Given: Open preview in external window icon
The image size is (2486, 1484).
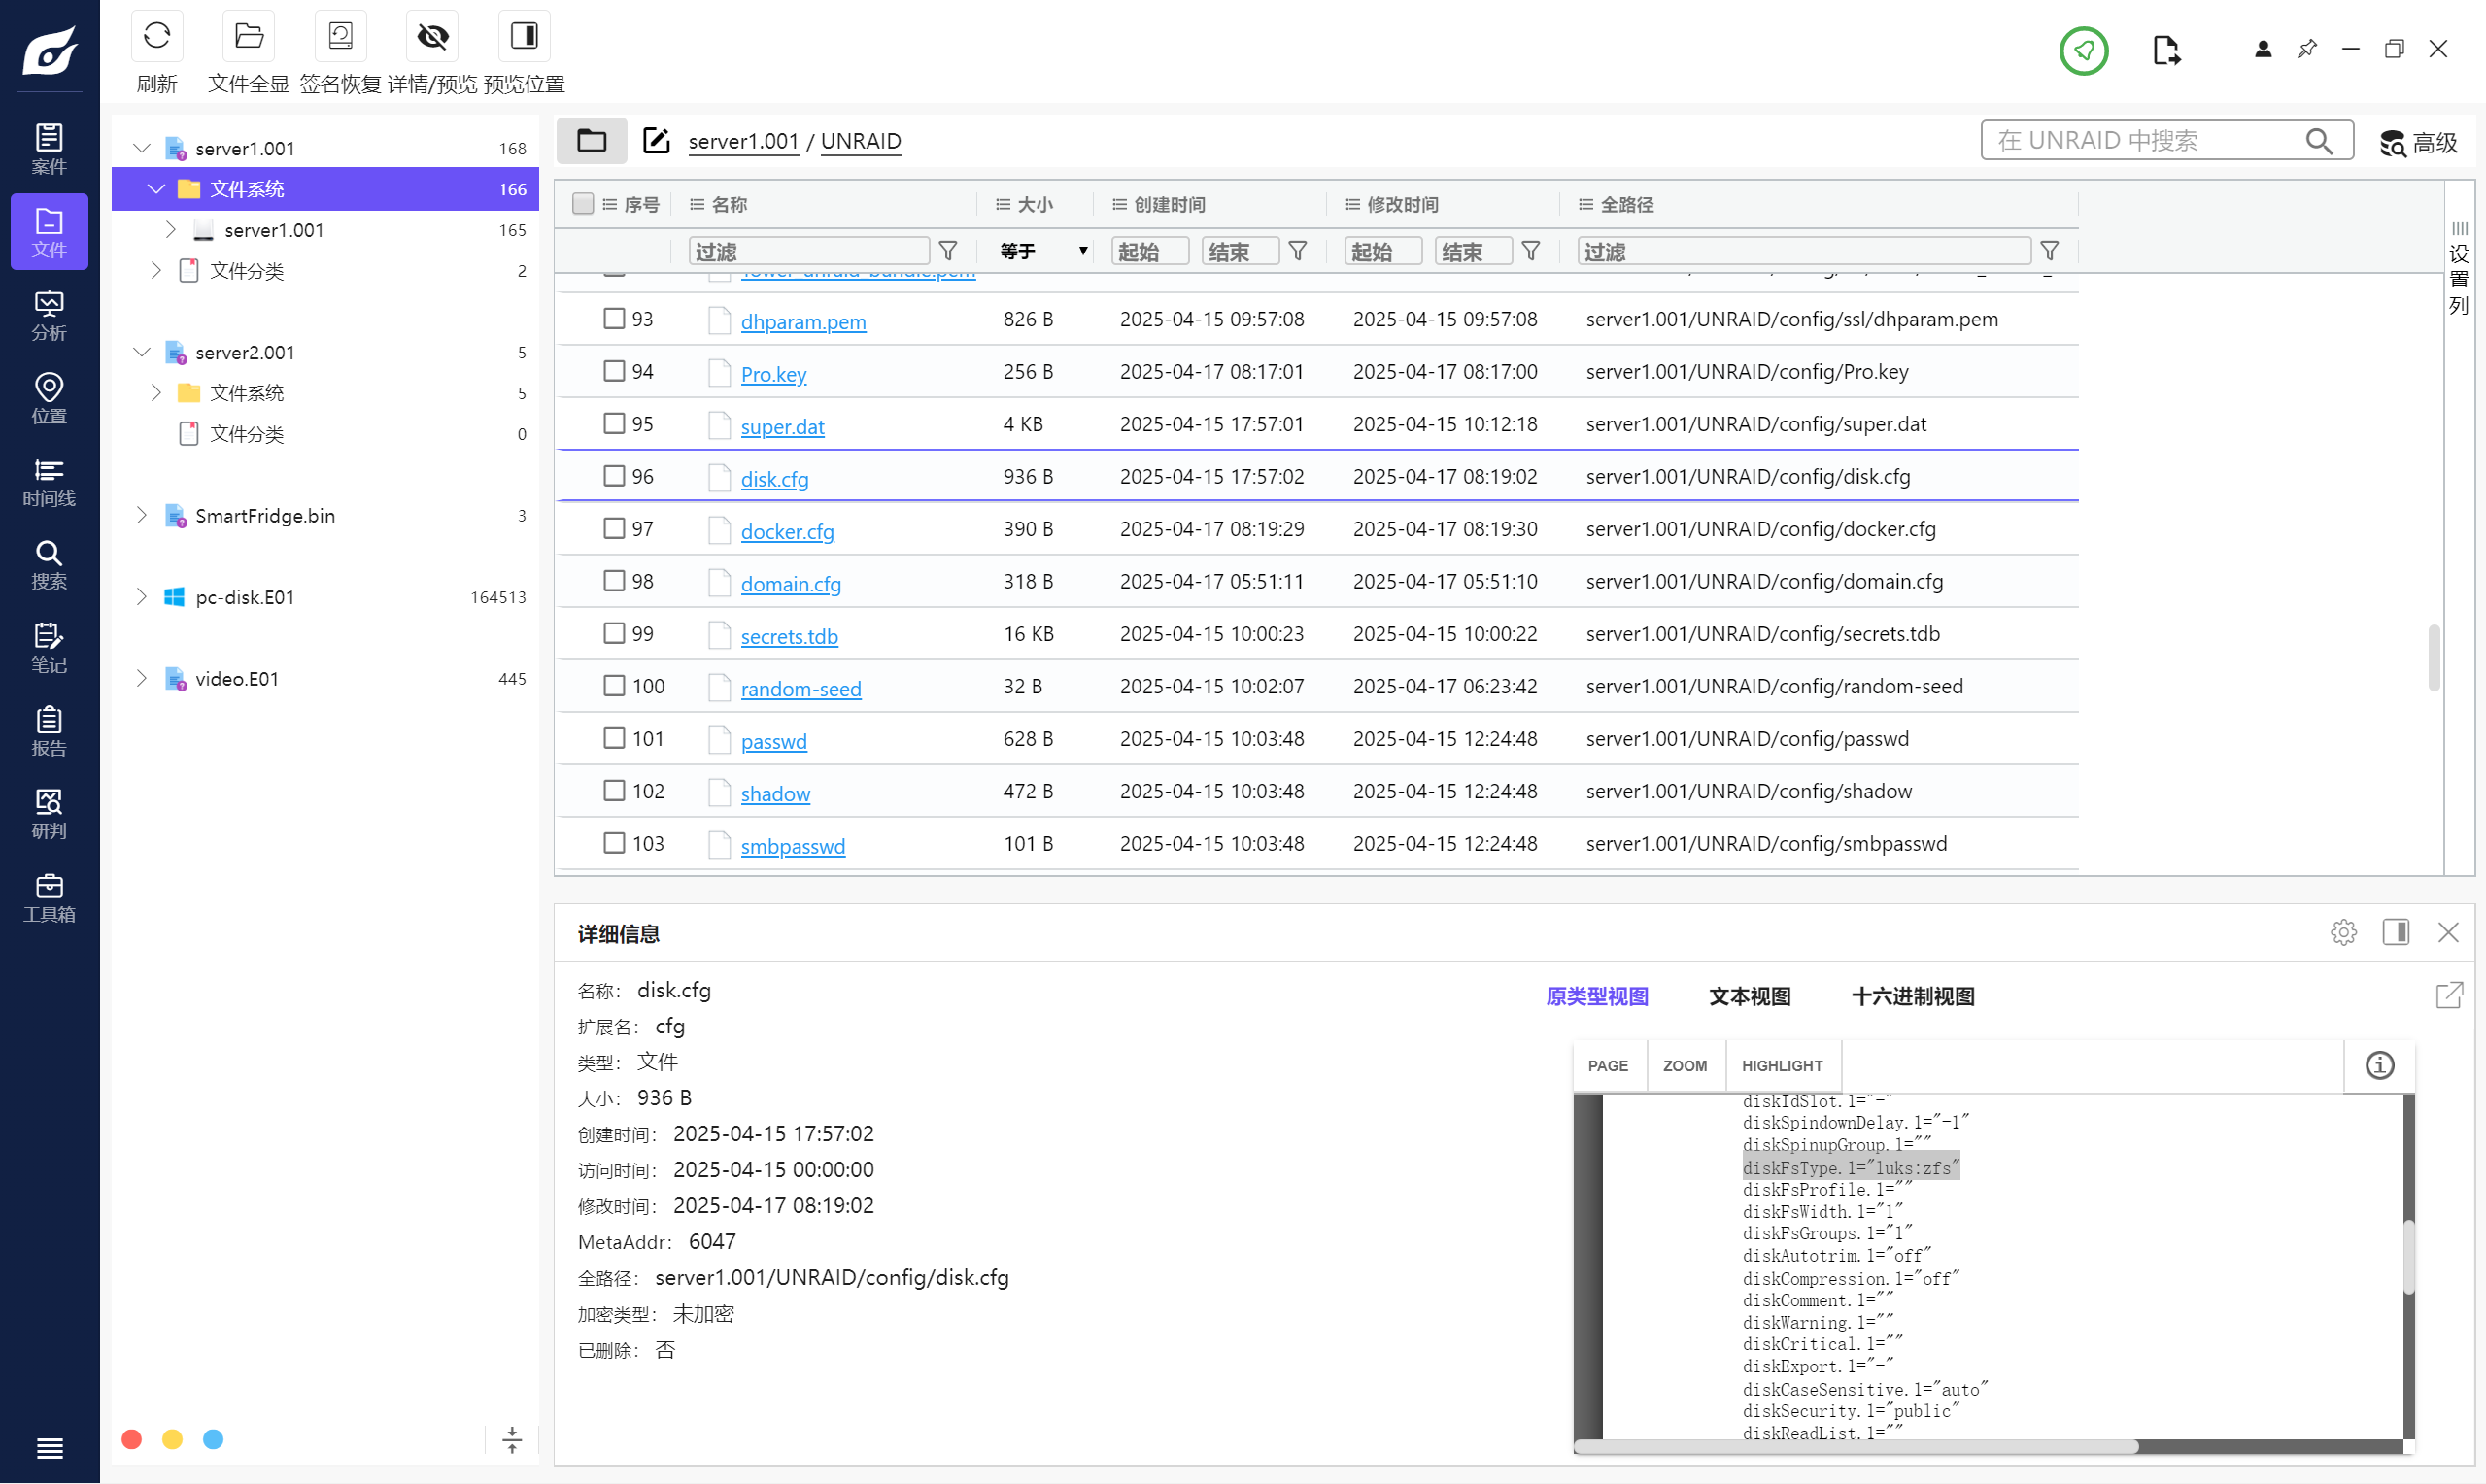Looking at the screenshot, I should click(2448, 995).
